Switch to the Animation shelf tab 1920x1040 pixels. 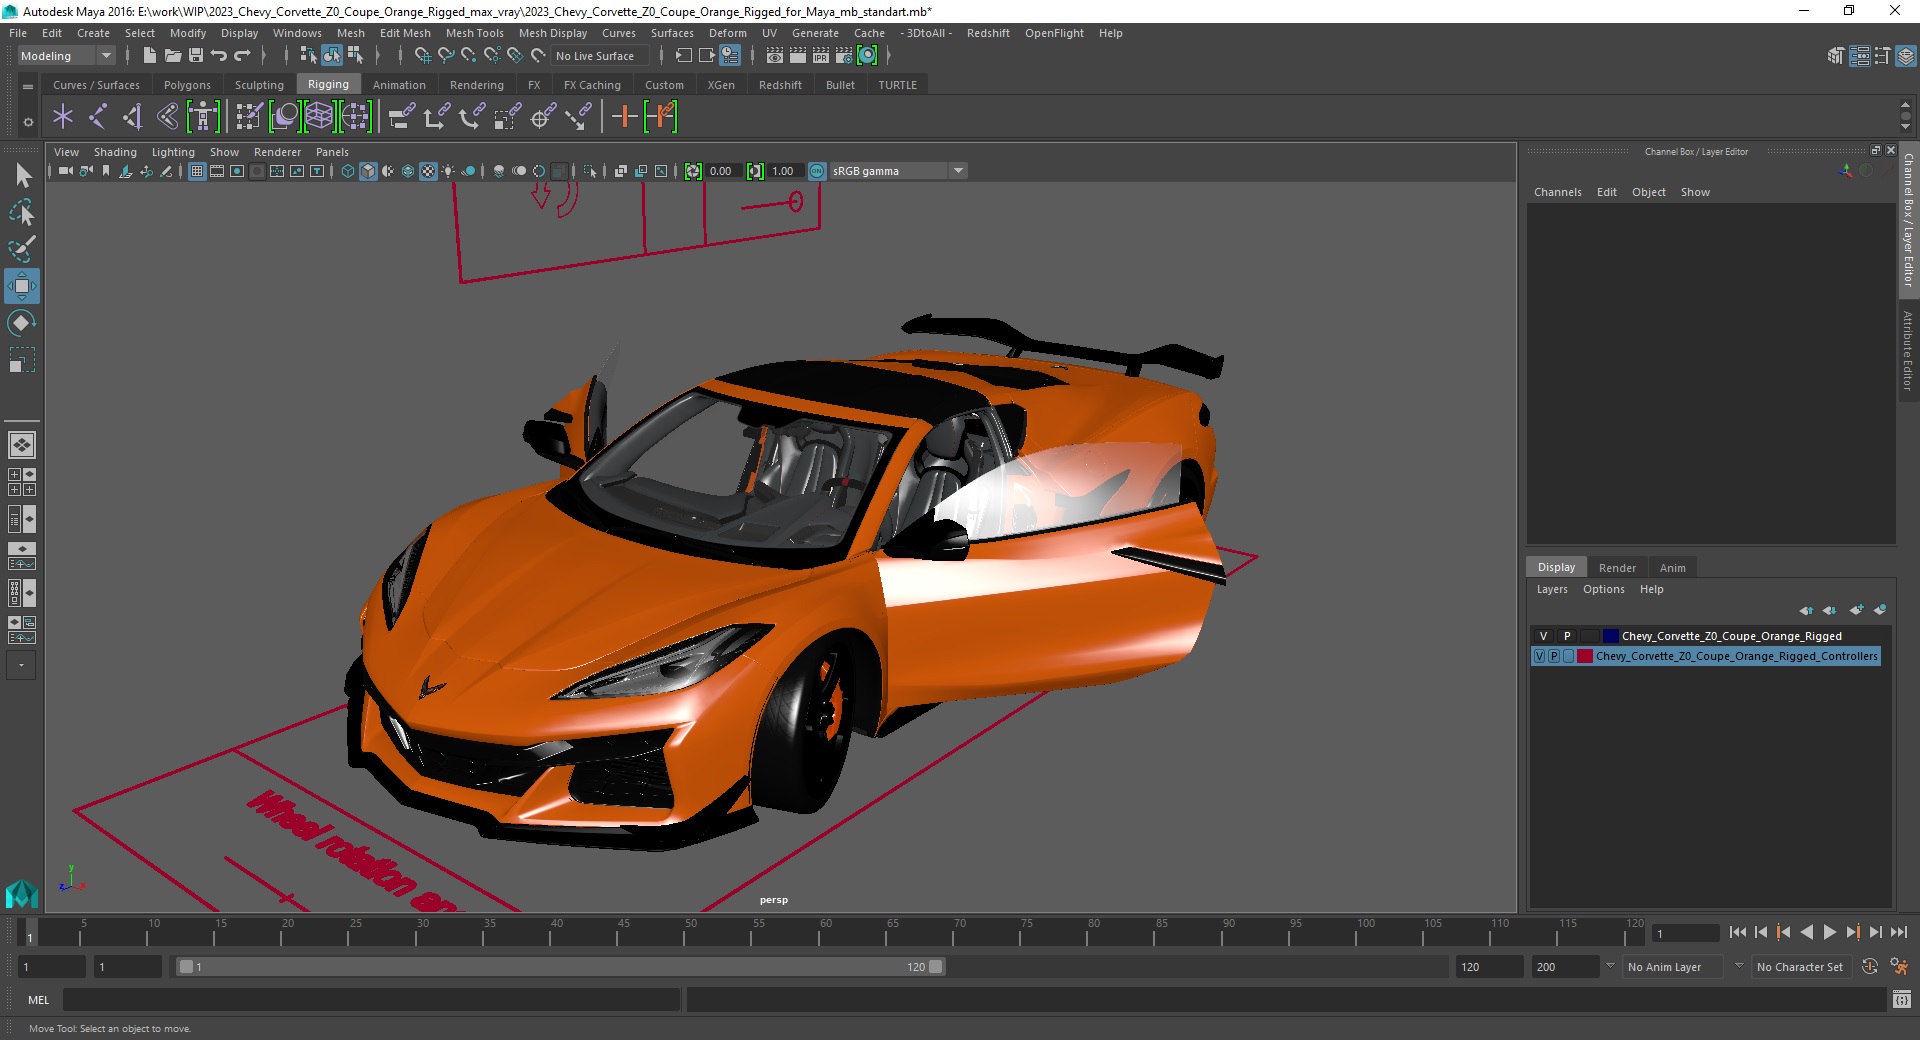tap(399, 85)
